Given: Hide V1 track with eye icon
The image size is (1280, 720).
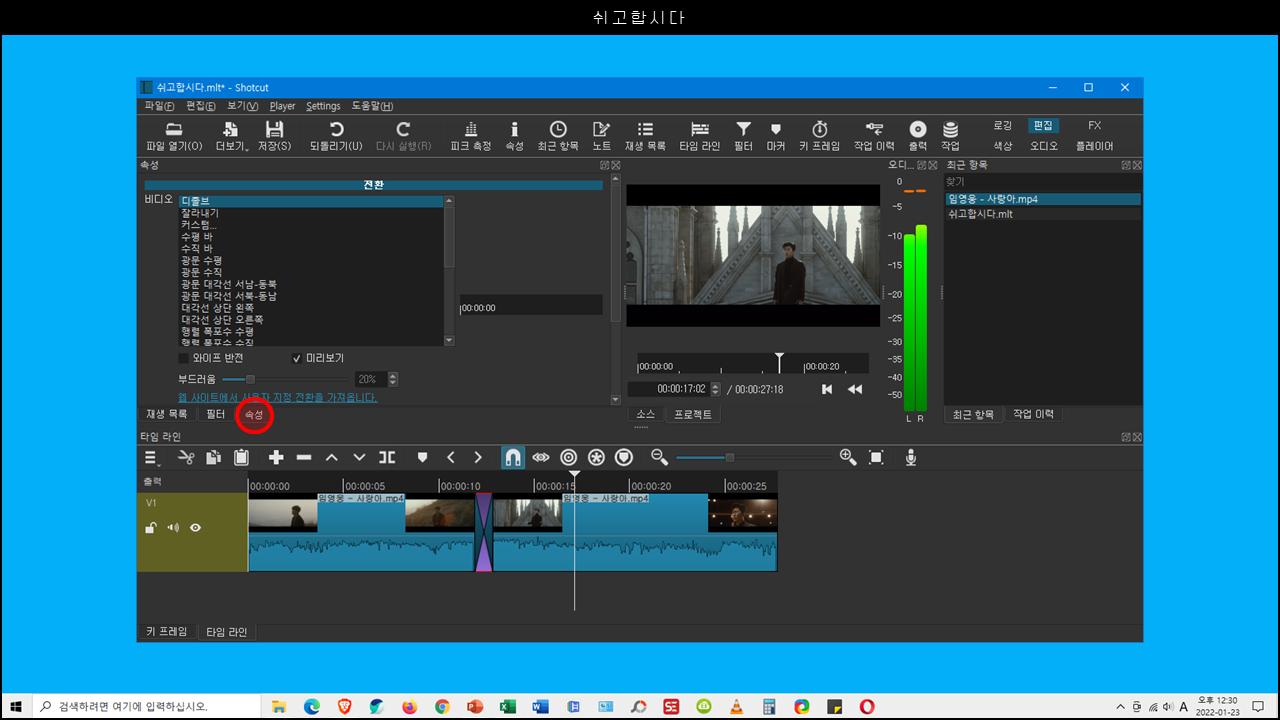Looking at the screenshot, I should pos(196,528).
